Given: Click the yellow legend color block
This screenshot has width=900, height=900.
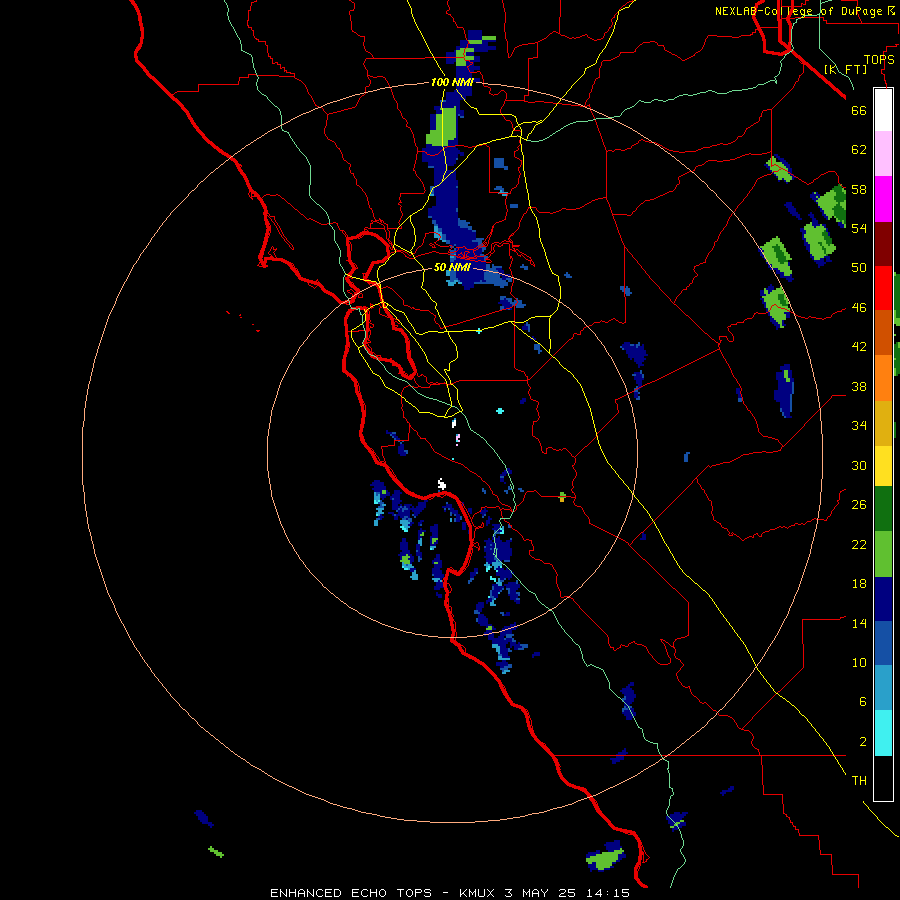Looking at the screenshot, I should (883, 466).
